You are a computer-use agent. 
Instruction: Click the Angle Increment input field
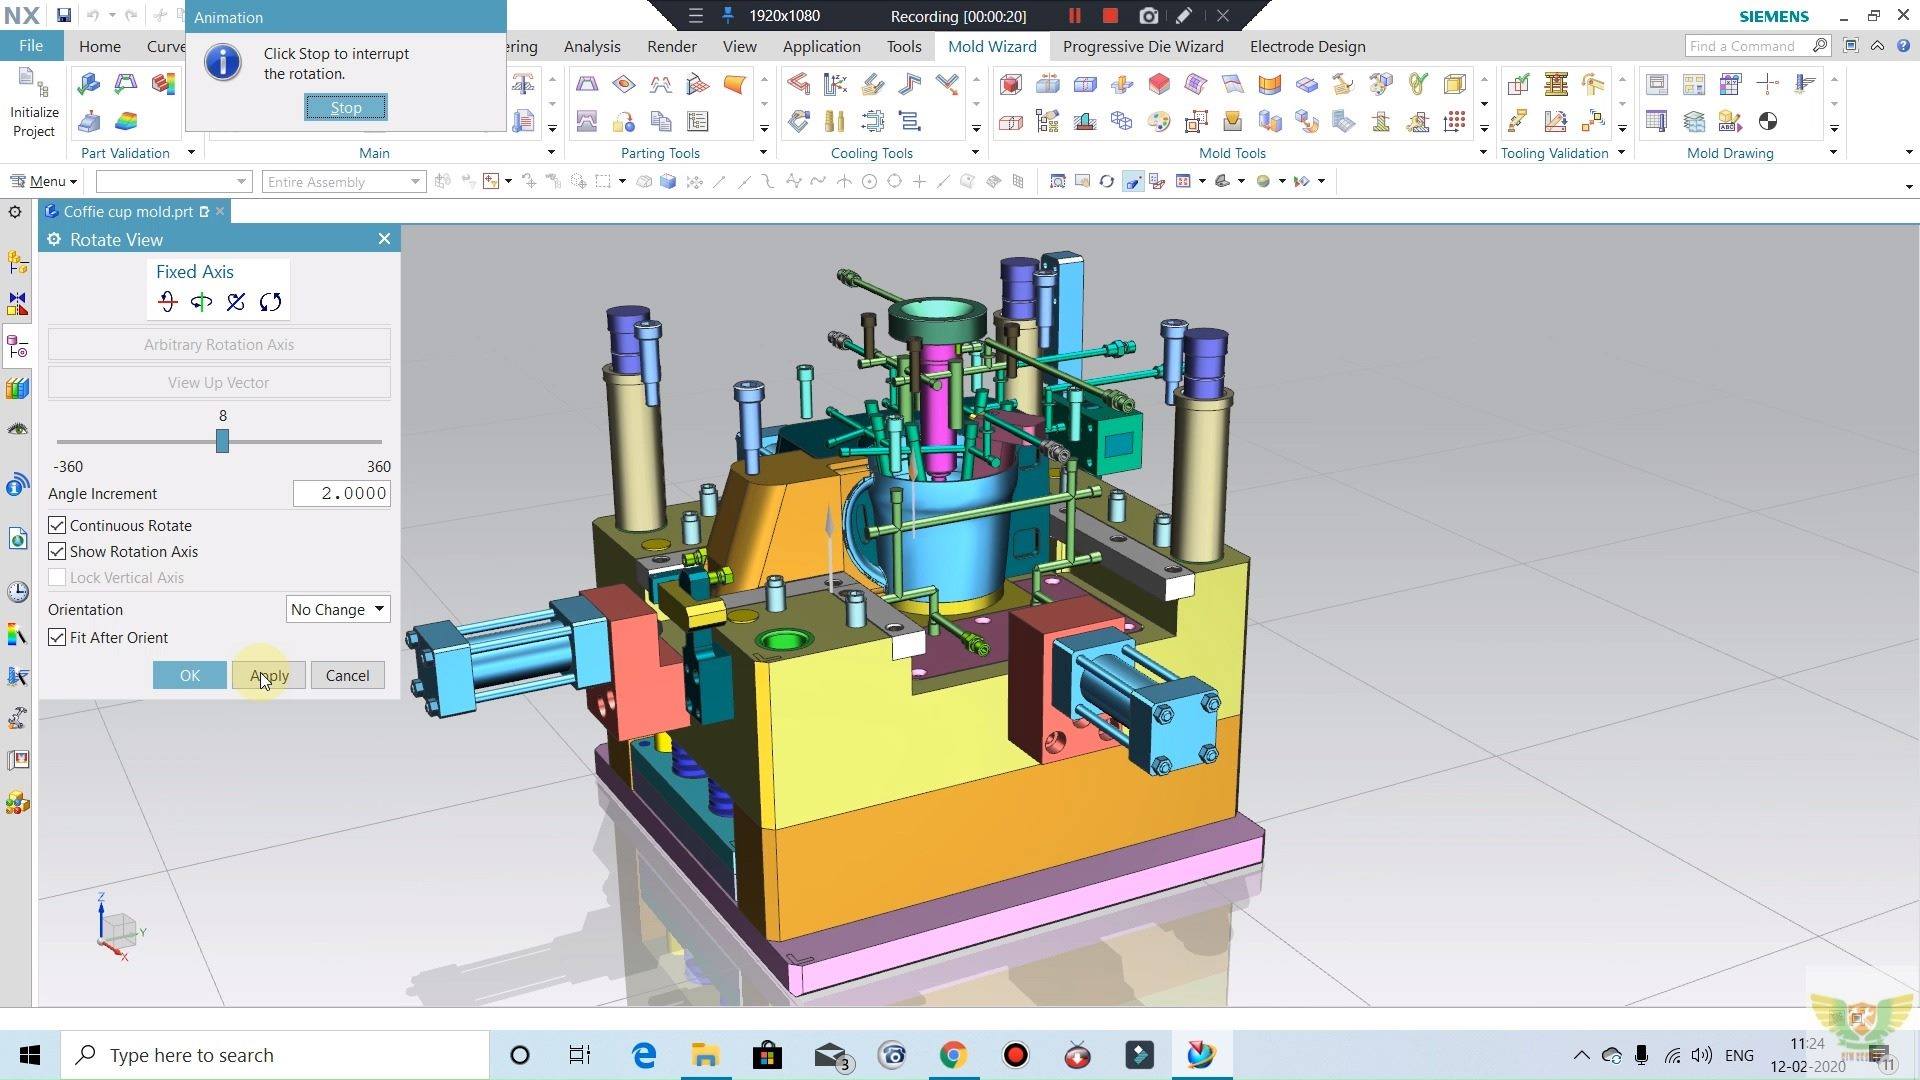(x=342, y=493)
